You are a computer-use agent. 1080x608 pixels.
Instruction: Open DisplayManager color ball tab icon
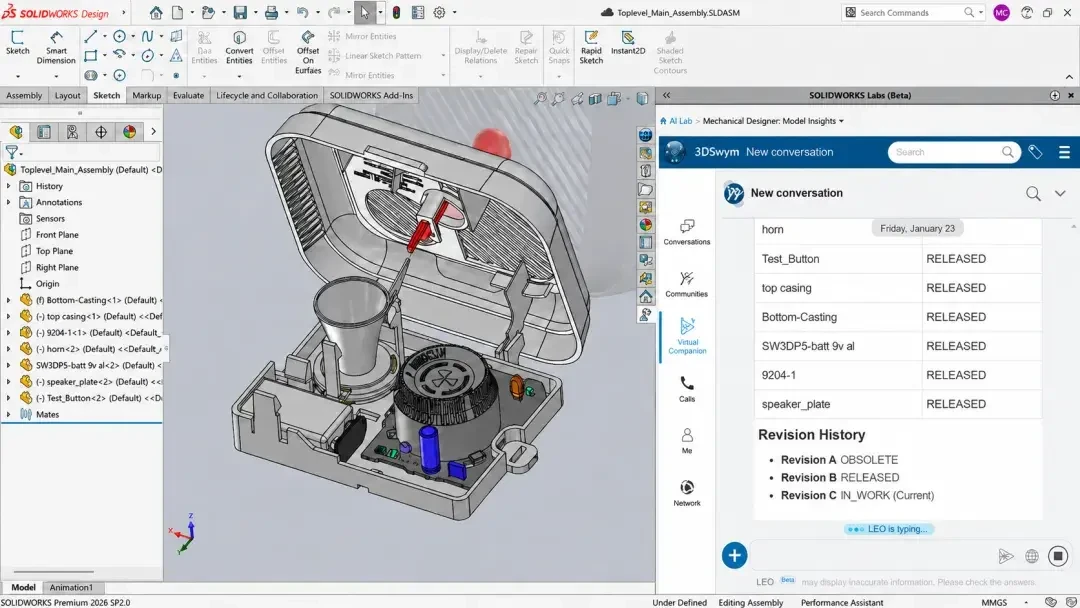[129, 132]
